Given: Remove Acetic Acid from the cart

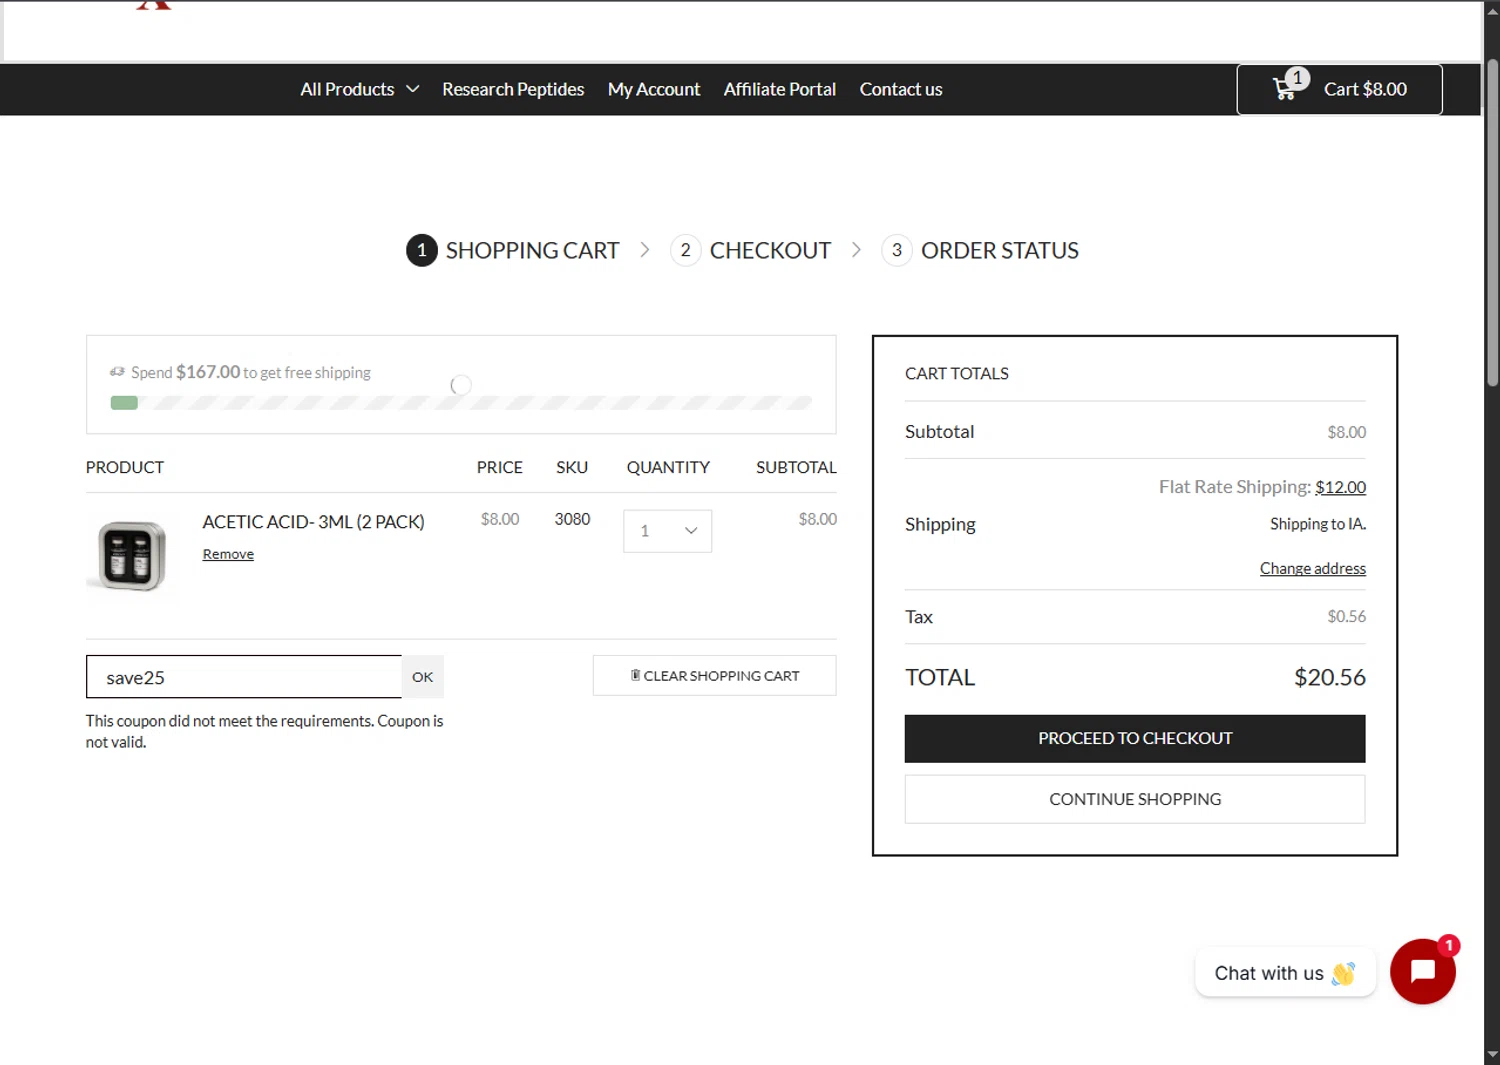Looking at the screenshot, I should [228, 554].
